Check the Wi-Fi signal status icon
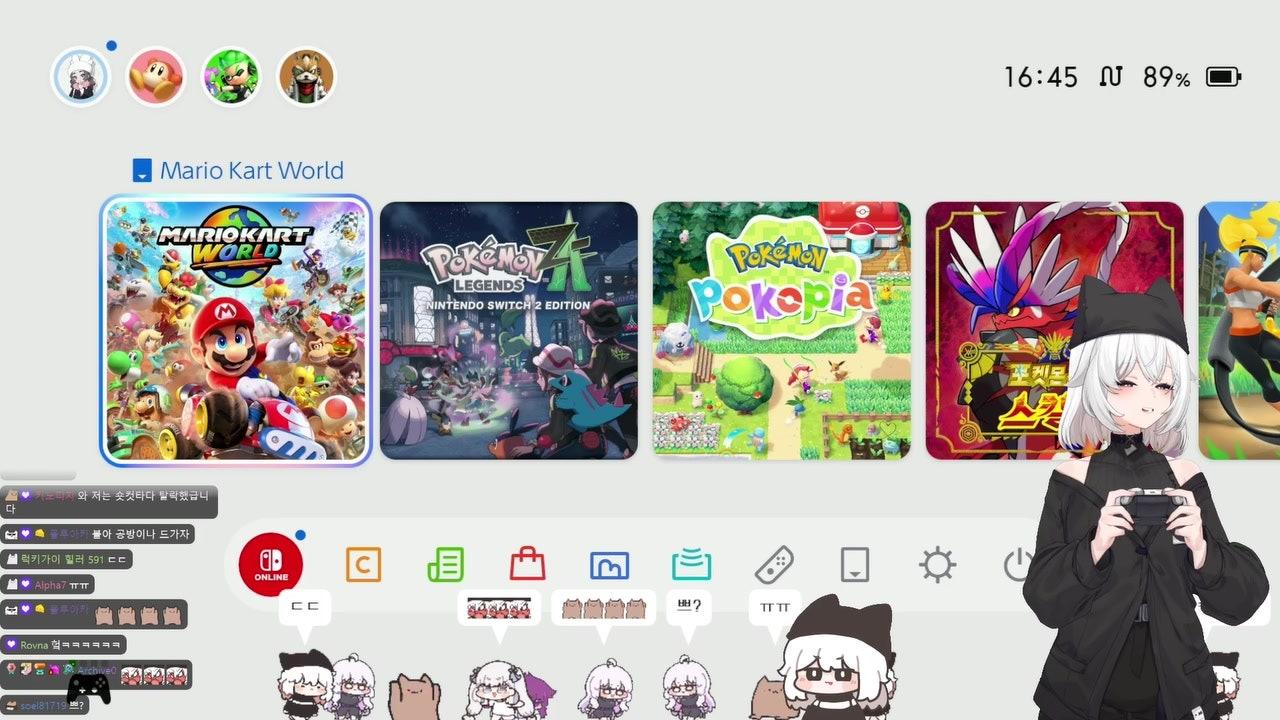This screenshot has width=1280, height=720. [1111, 77]
